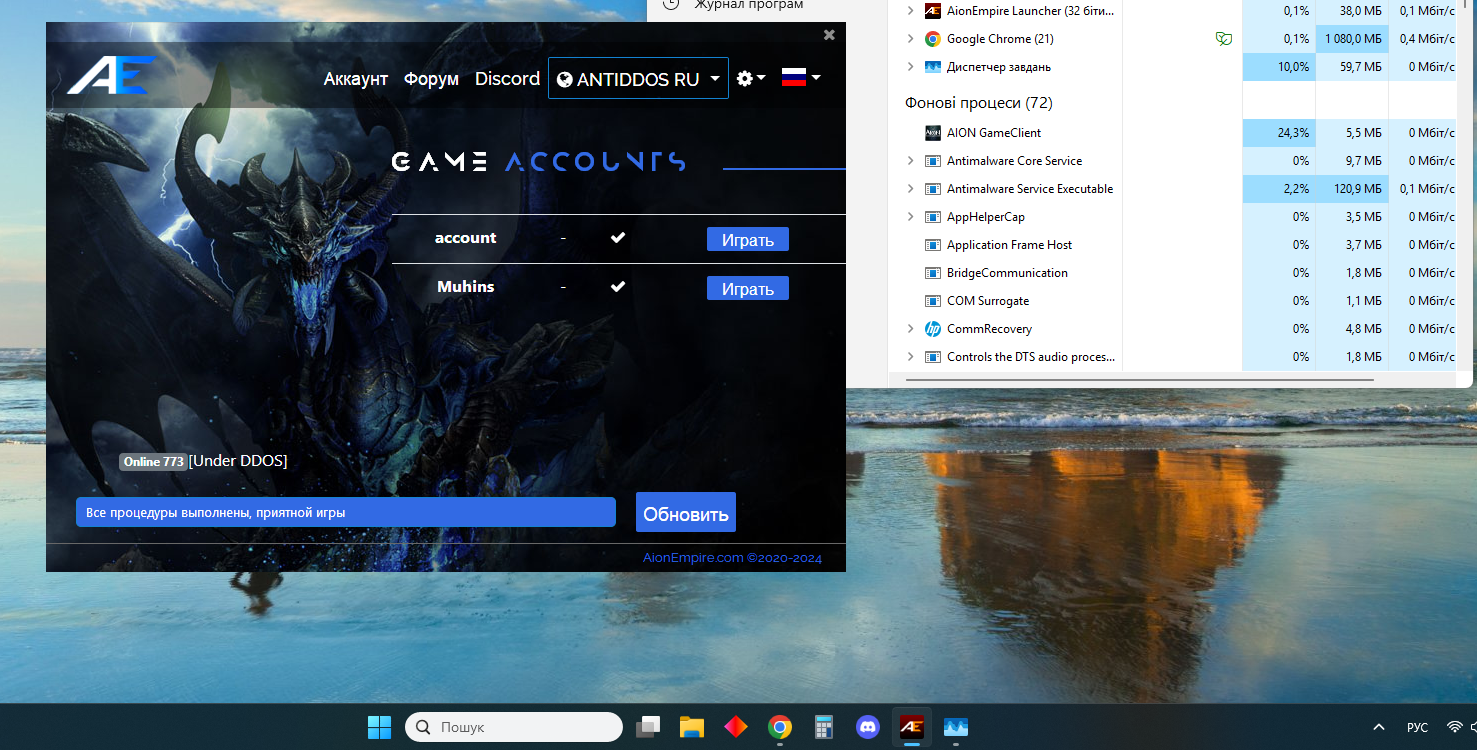Image resolution: width=1477 pixels, height=750 pixels.
Task: Click the AppHelperCap process icon
Action: (932, 217)
